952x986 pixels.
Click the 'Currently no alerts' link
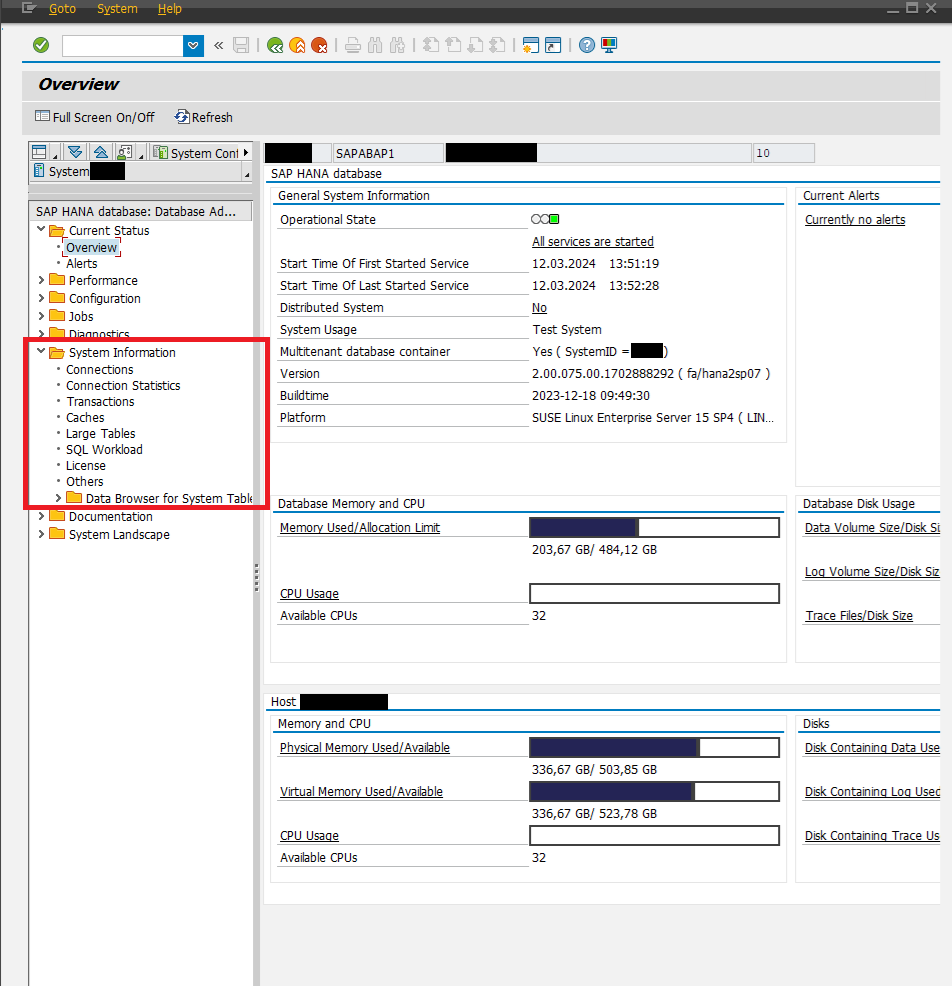pos(855,219)
